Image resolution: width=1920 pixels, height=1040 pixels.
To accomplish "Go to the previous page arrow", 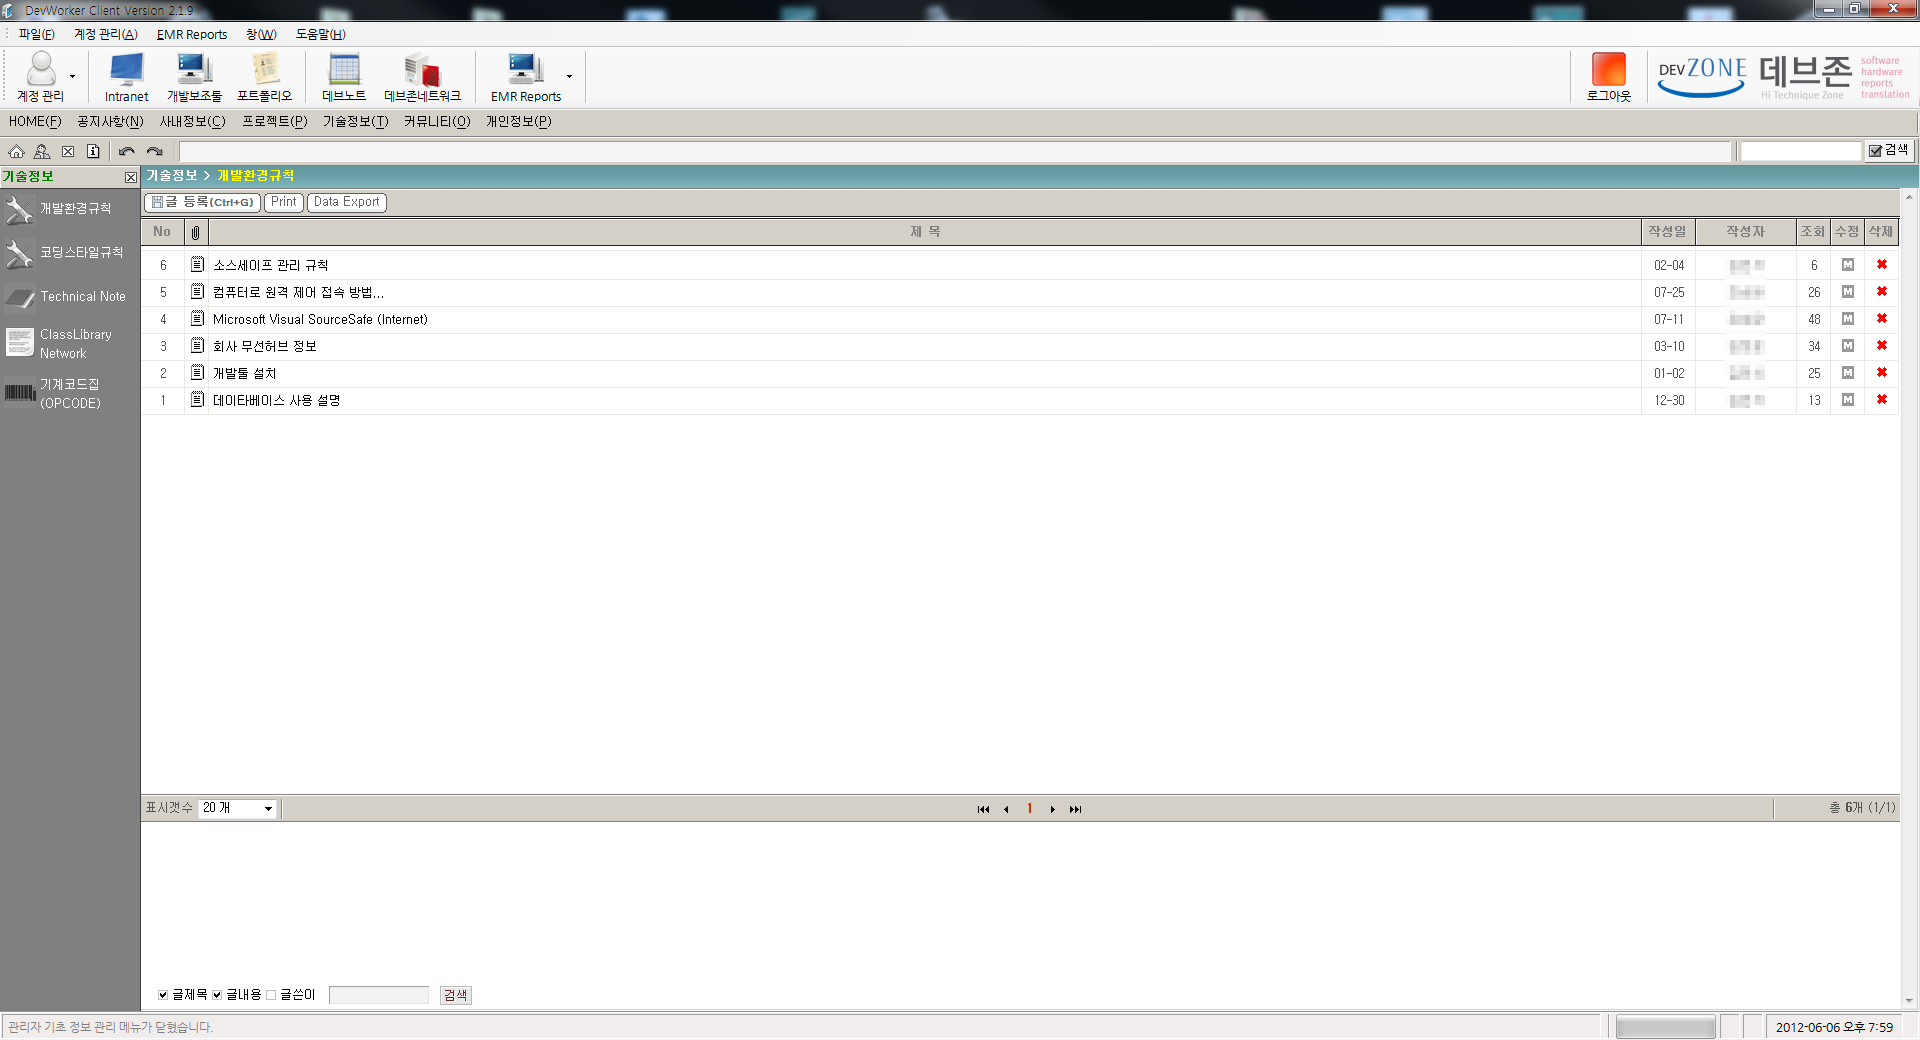I will 1006,809.
